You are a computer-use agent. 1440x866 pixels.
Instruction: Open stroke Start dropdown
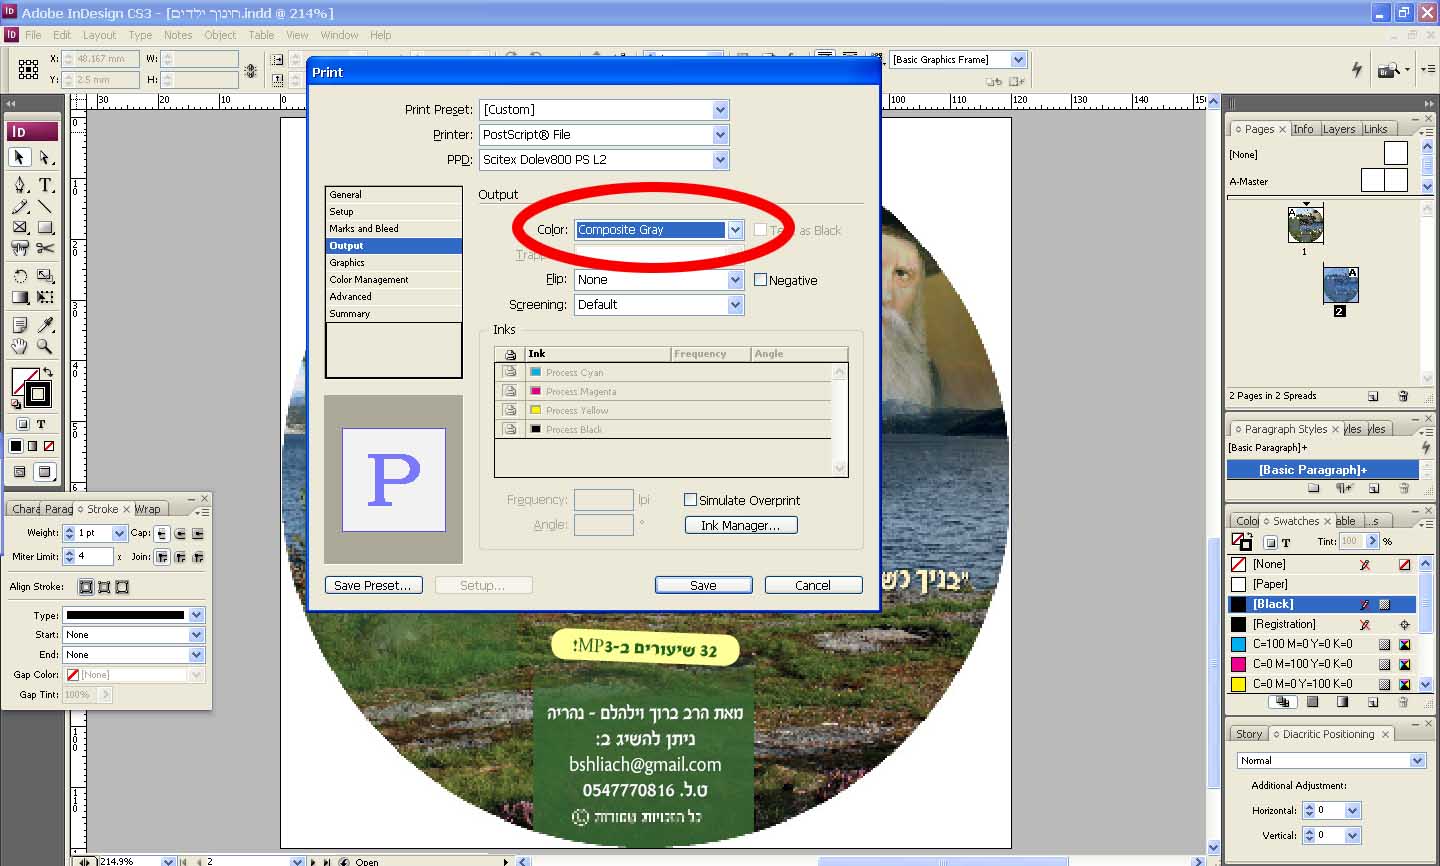click(x=197, y=635)
